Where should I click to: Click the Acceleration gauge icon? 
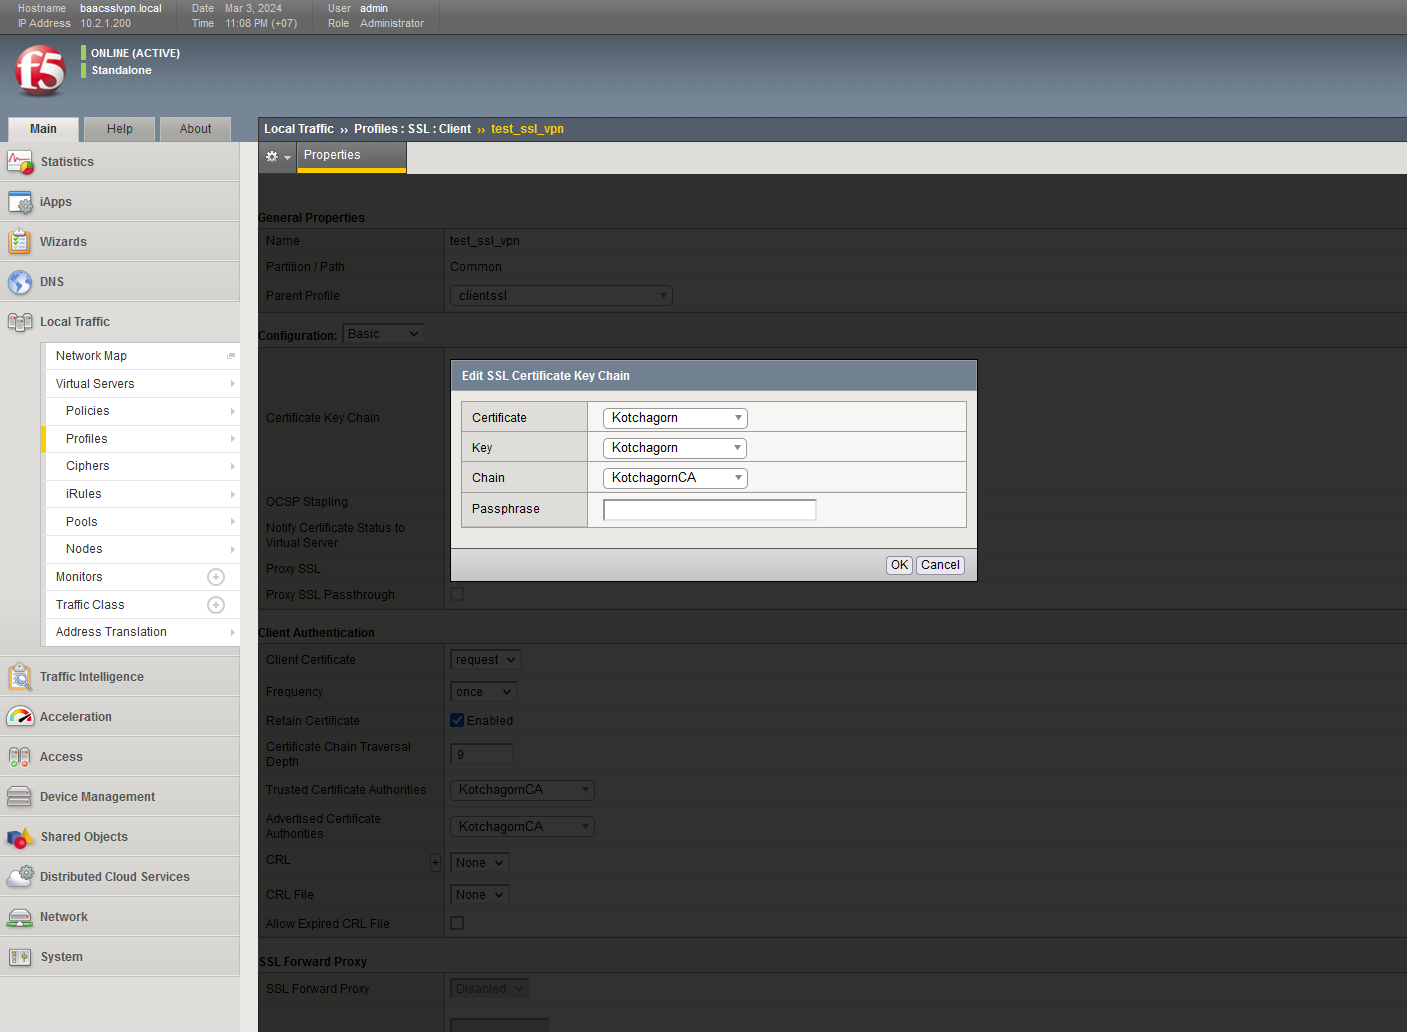tap(20, 717)
